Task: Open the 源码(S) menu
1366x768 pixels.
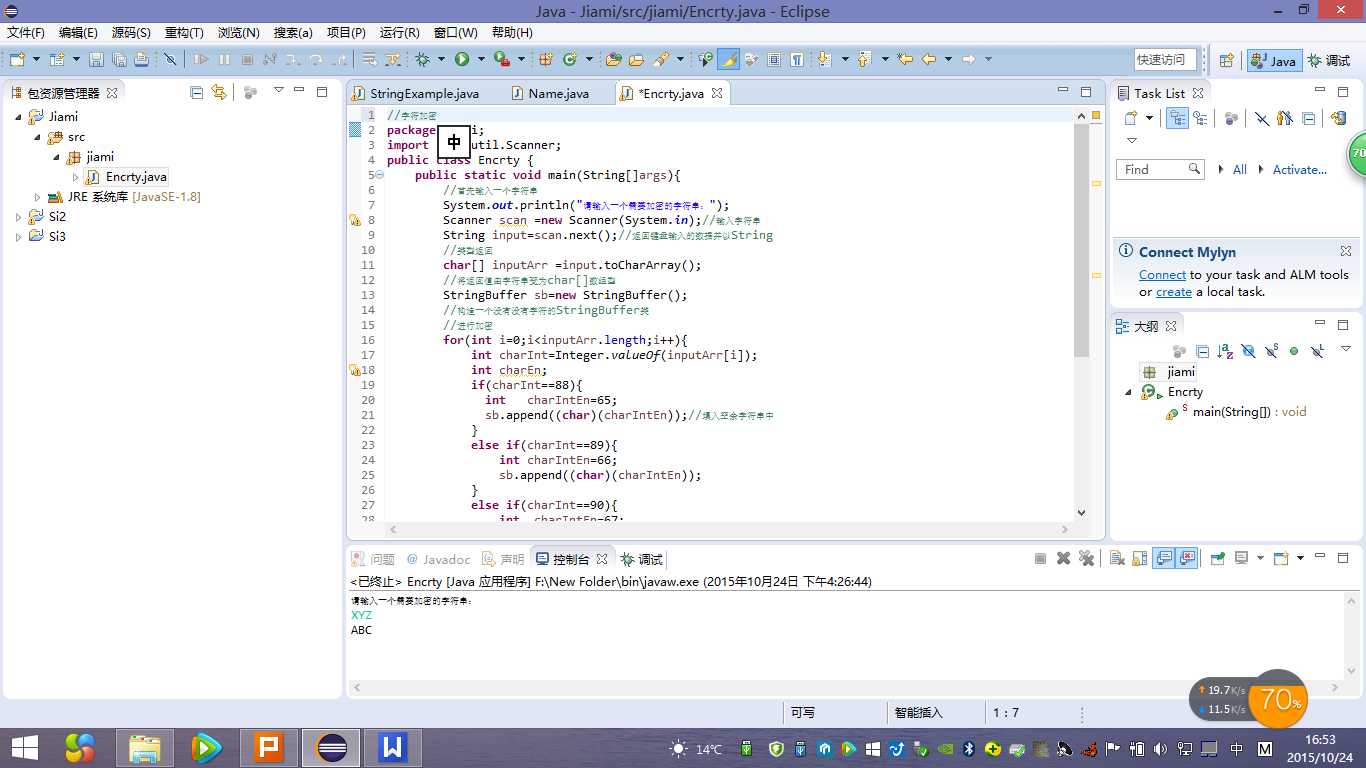Action: coord(131,33)
